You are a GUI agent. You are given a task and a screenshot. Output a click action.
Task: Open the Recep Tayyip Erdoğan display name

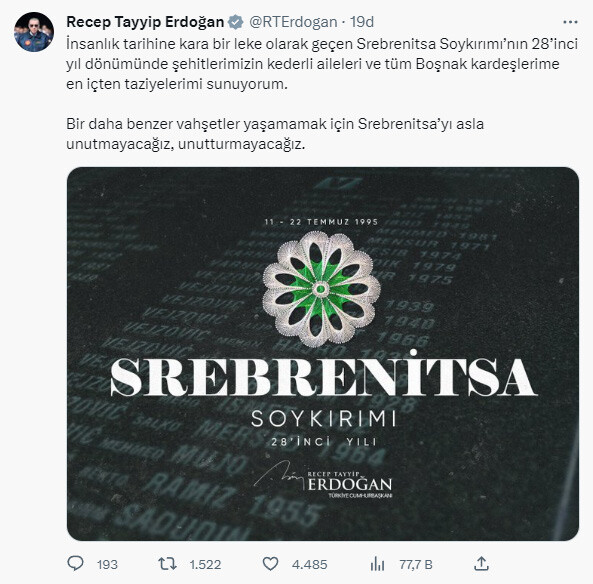145,22
